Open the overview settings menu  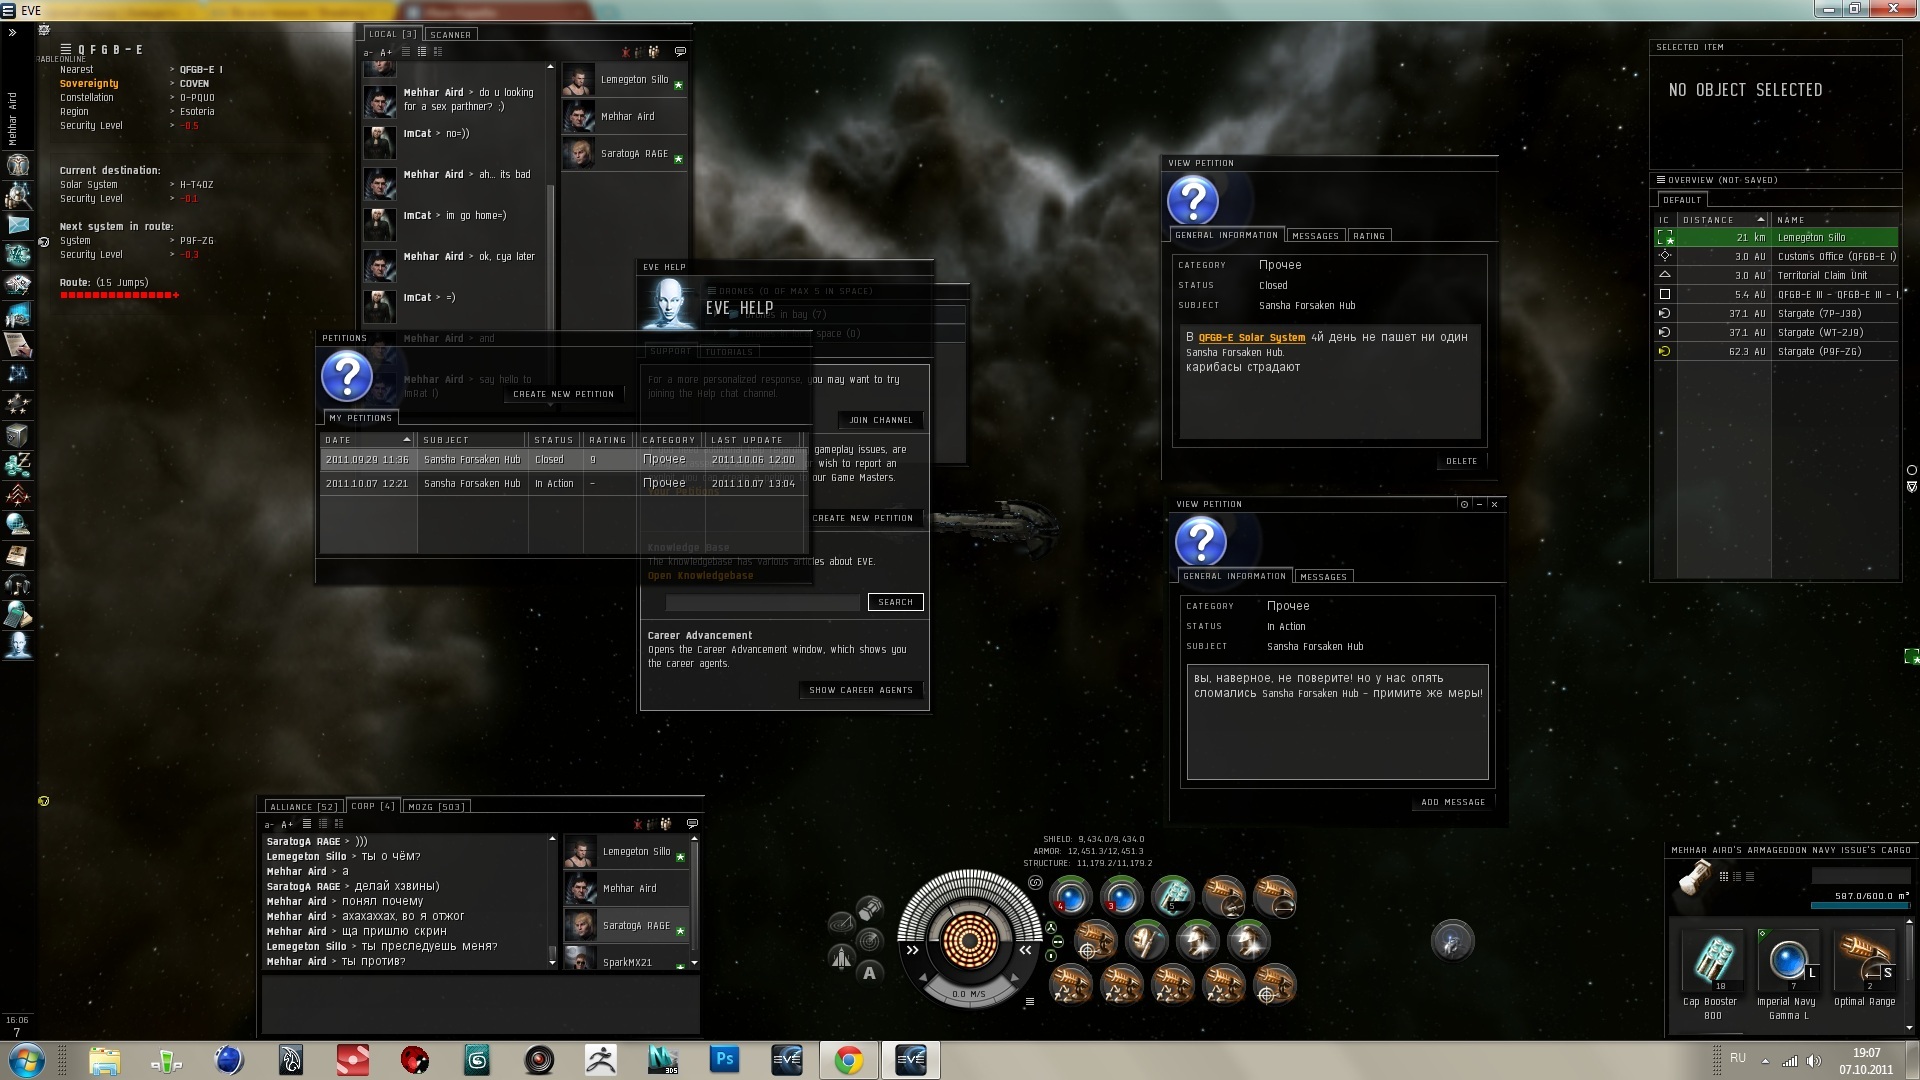[1660, 180]
